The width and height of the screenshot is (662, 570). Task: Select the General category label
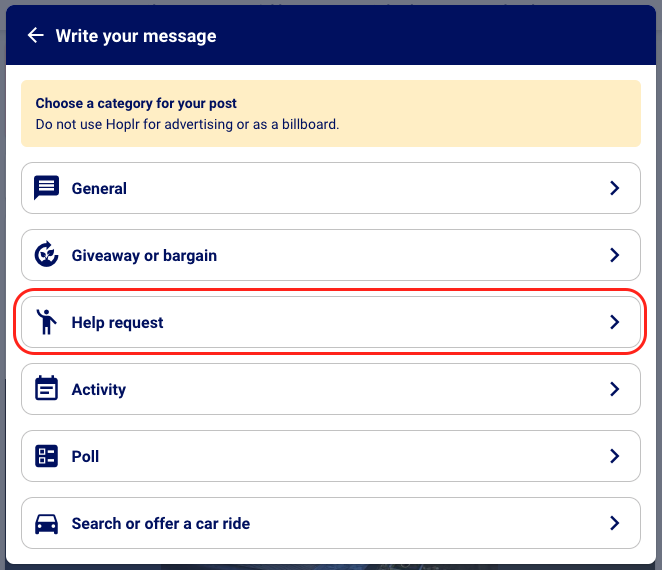click(x=99, y=188)
